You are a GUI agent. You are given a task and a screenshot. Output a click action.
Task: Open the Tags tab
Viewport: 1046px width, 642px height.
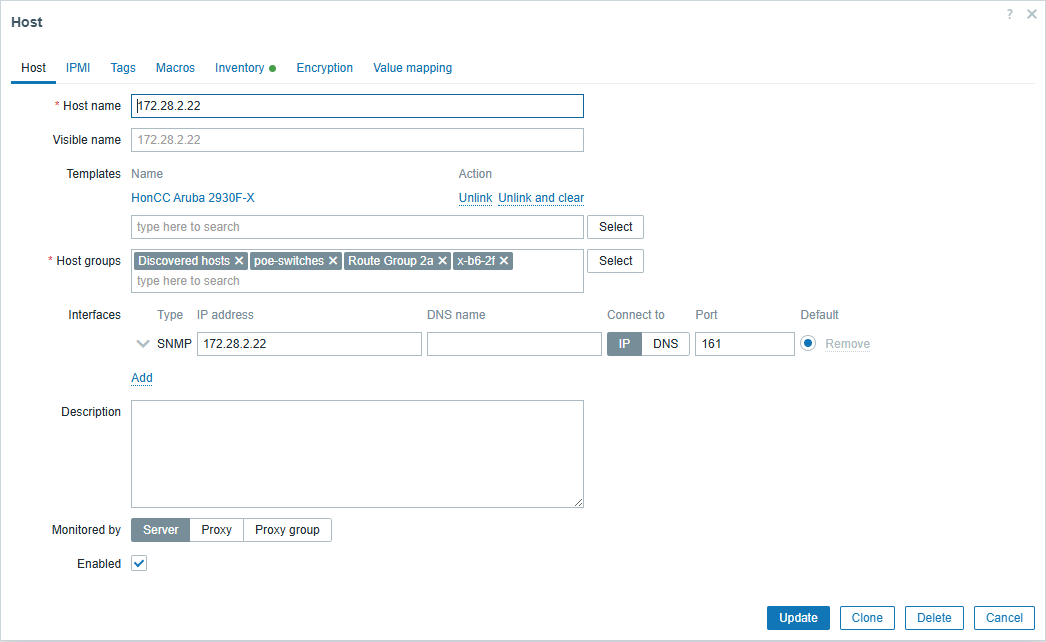(123, 68)
